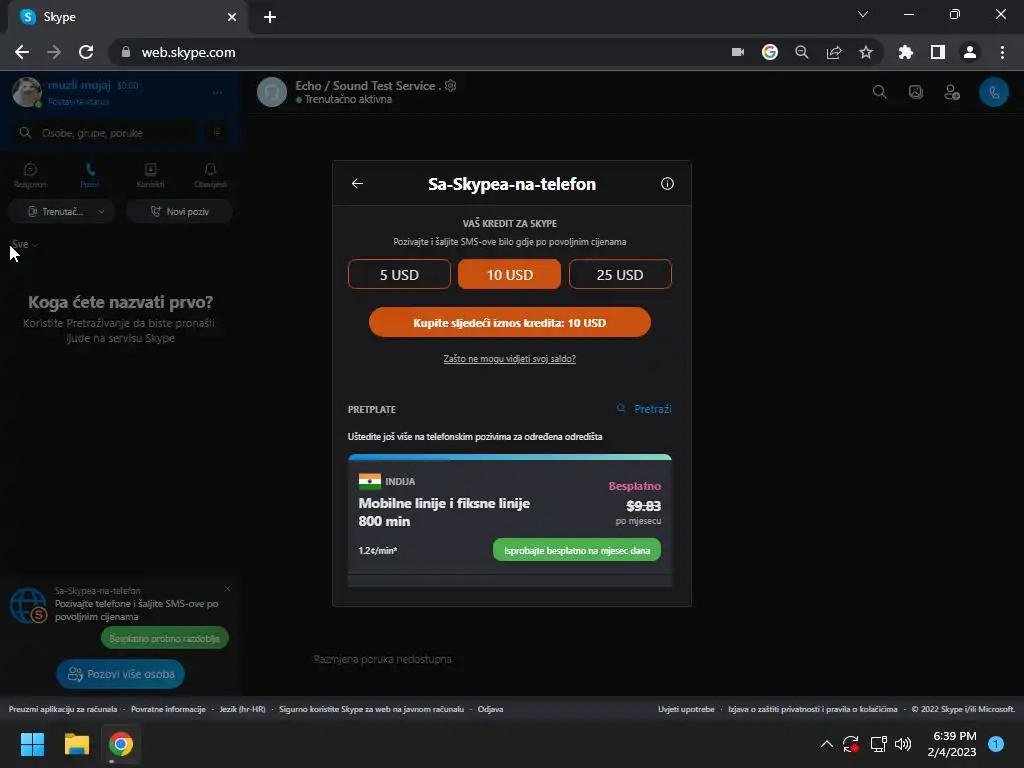Open Echo chat settings gear
This screenshot has height=768, width=1024.
[x=451, y=86]
